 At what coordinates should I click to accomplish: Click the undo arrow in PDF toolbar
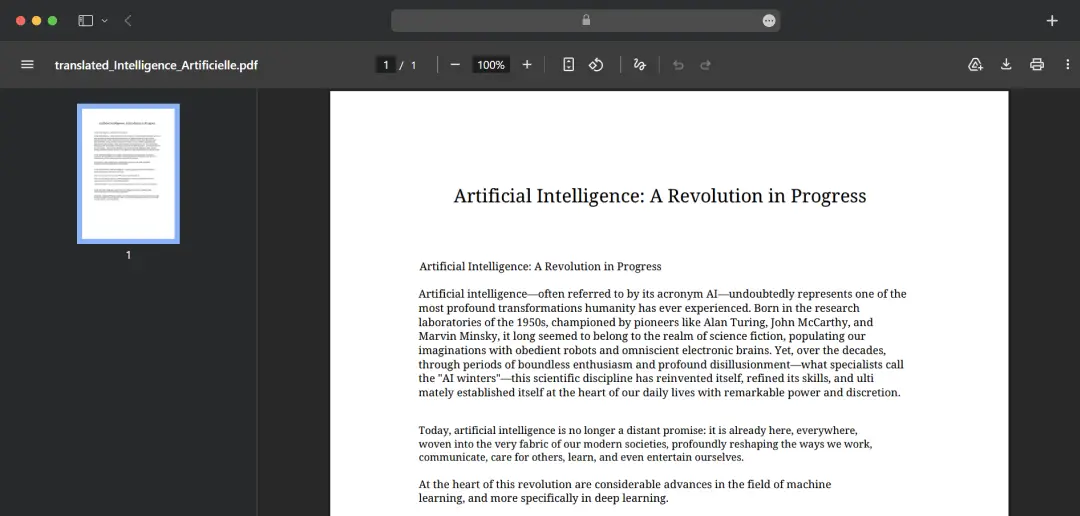click(x=678, y=65)
